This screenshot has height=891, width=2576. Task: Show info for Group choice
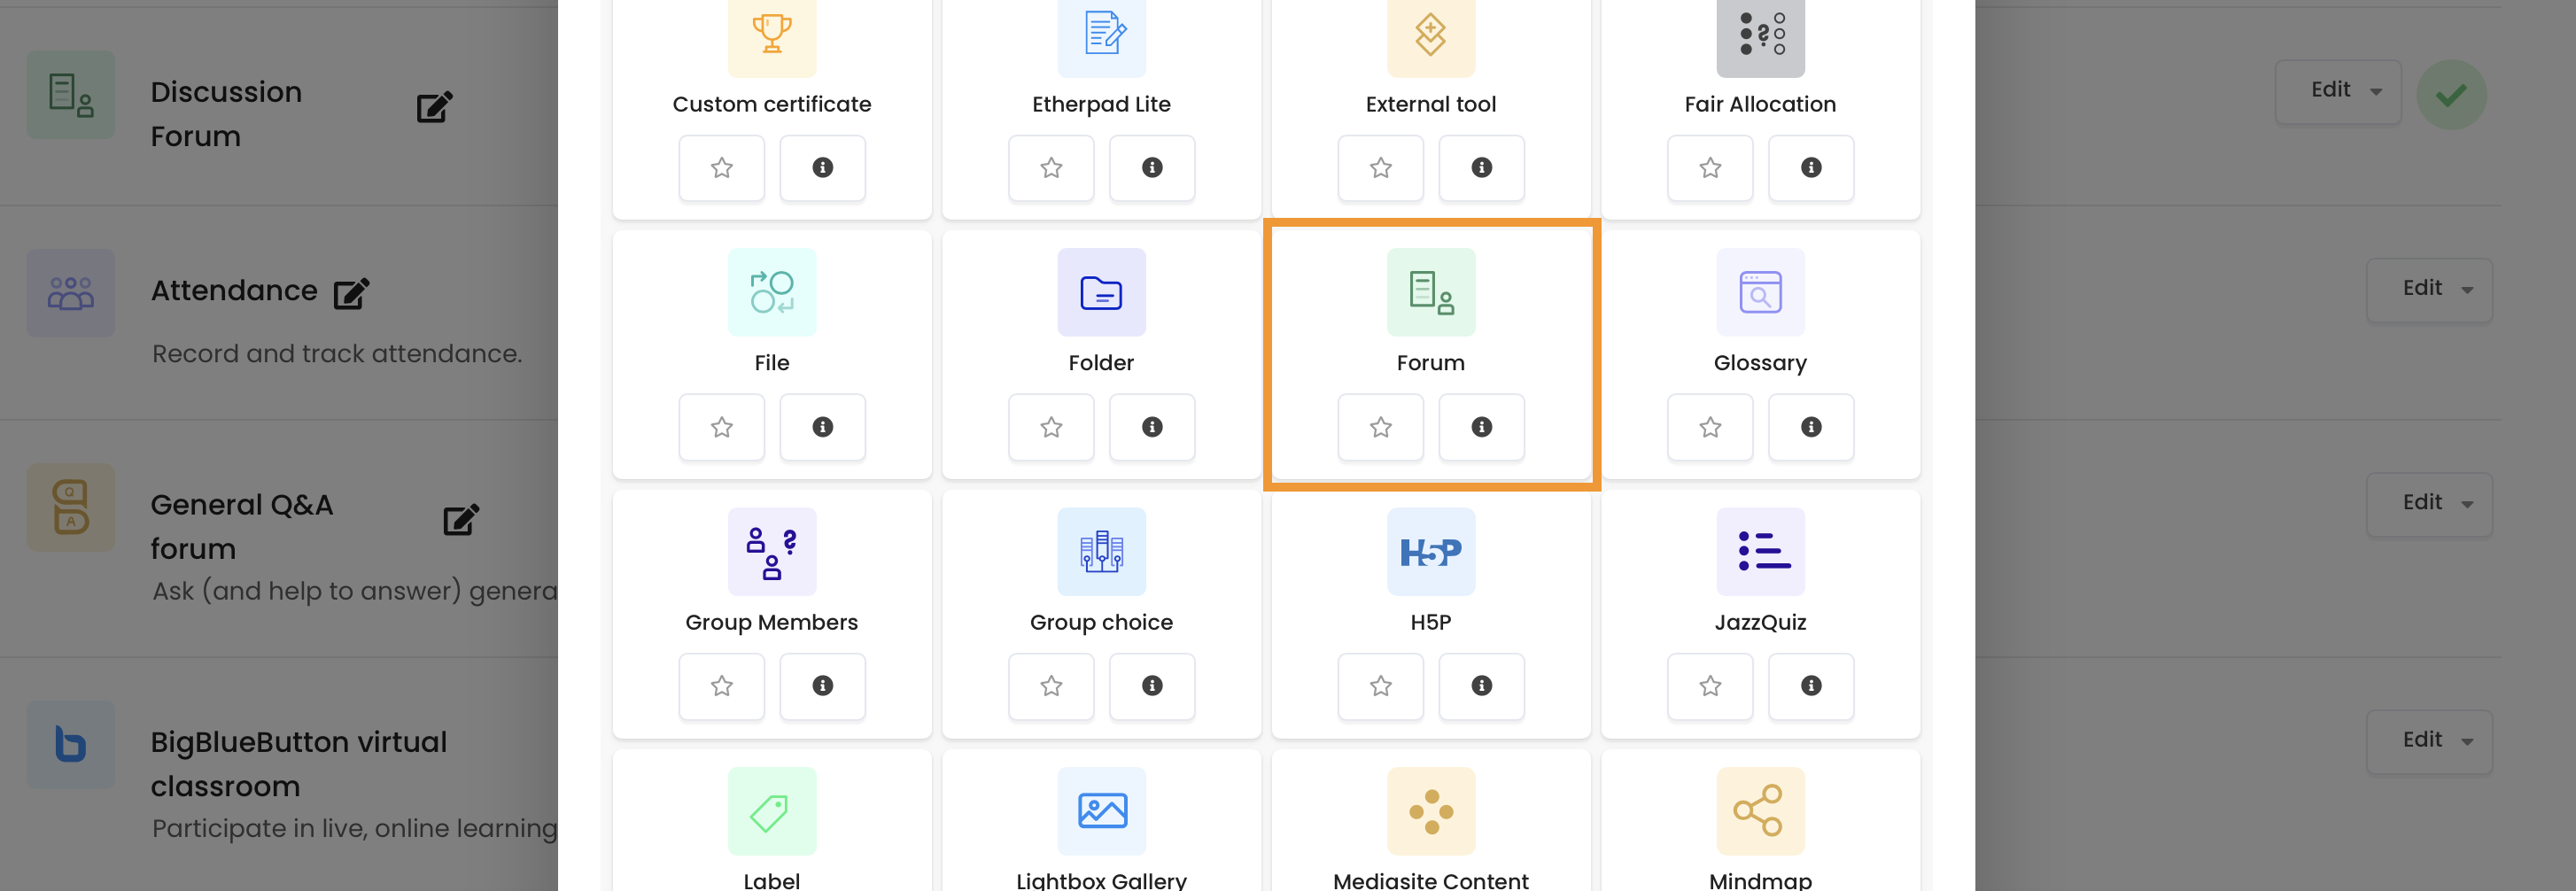click(1152, 686)
